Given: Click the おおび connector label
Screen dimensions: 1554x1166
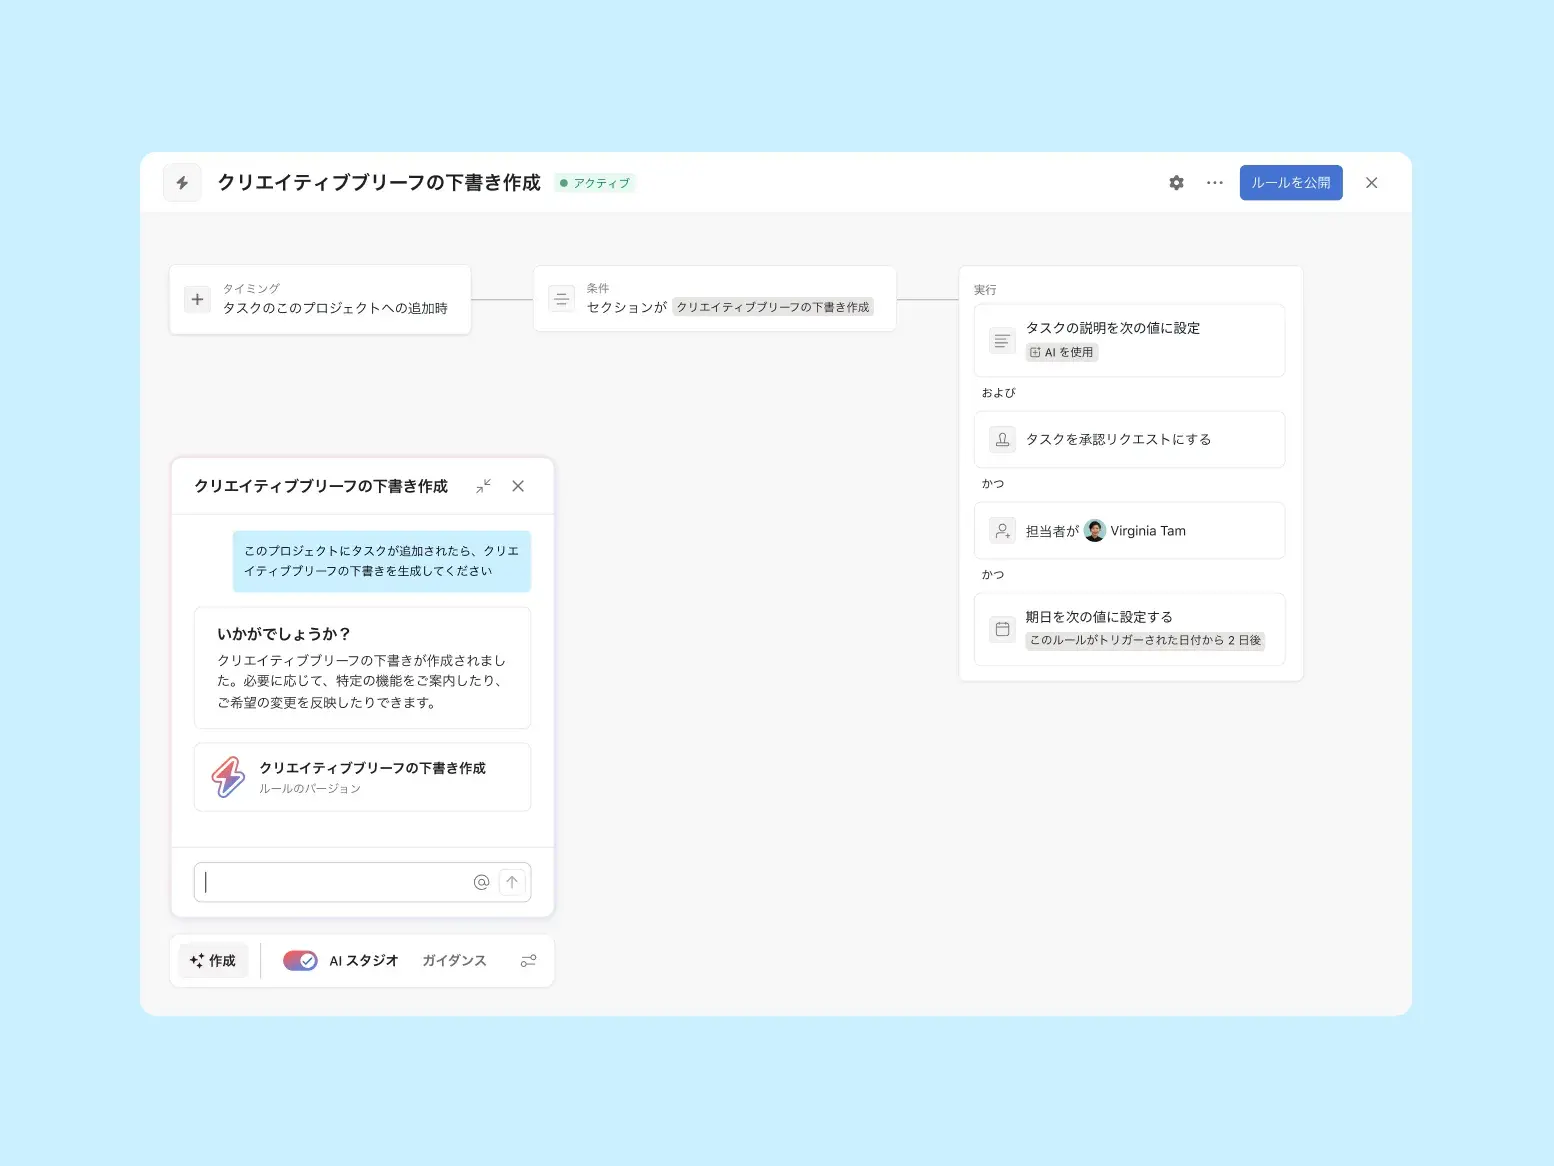Looking at the screenshot, I should [x=998, y=393].
